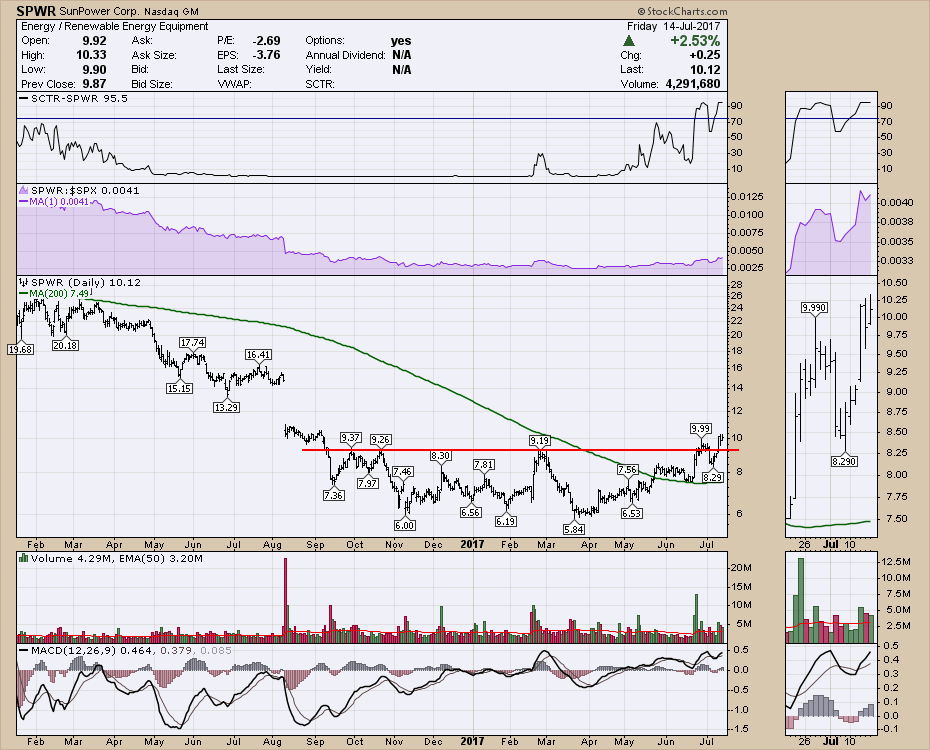The width and height of the screenshot is (930, 750).
Task: Click the +2.53% percent change
Action: [x=695, y=41]
